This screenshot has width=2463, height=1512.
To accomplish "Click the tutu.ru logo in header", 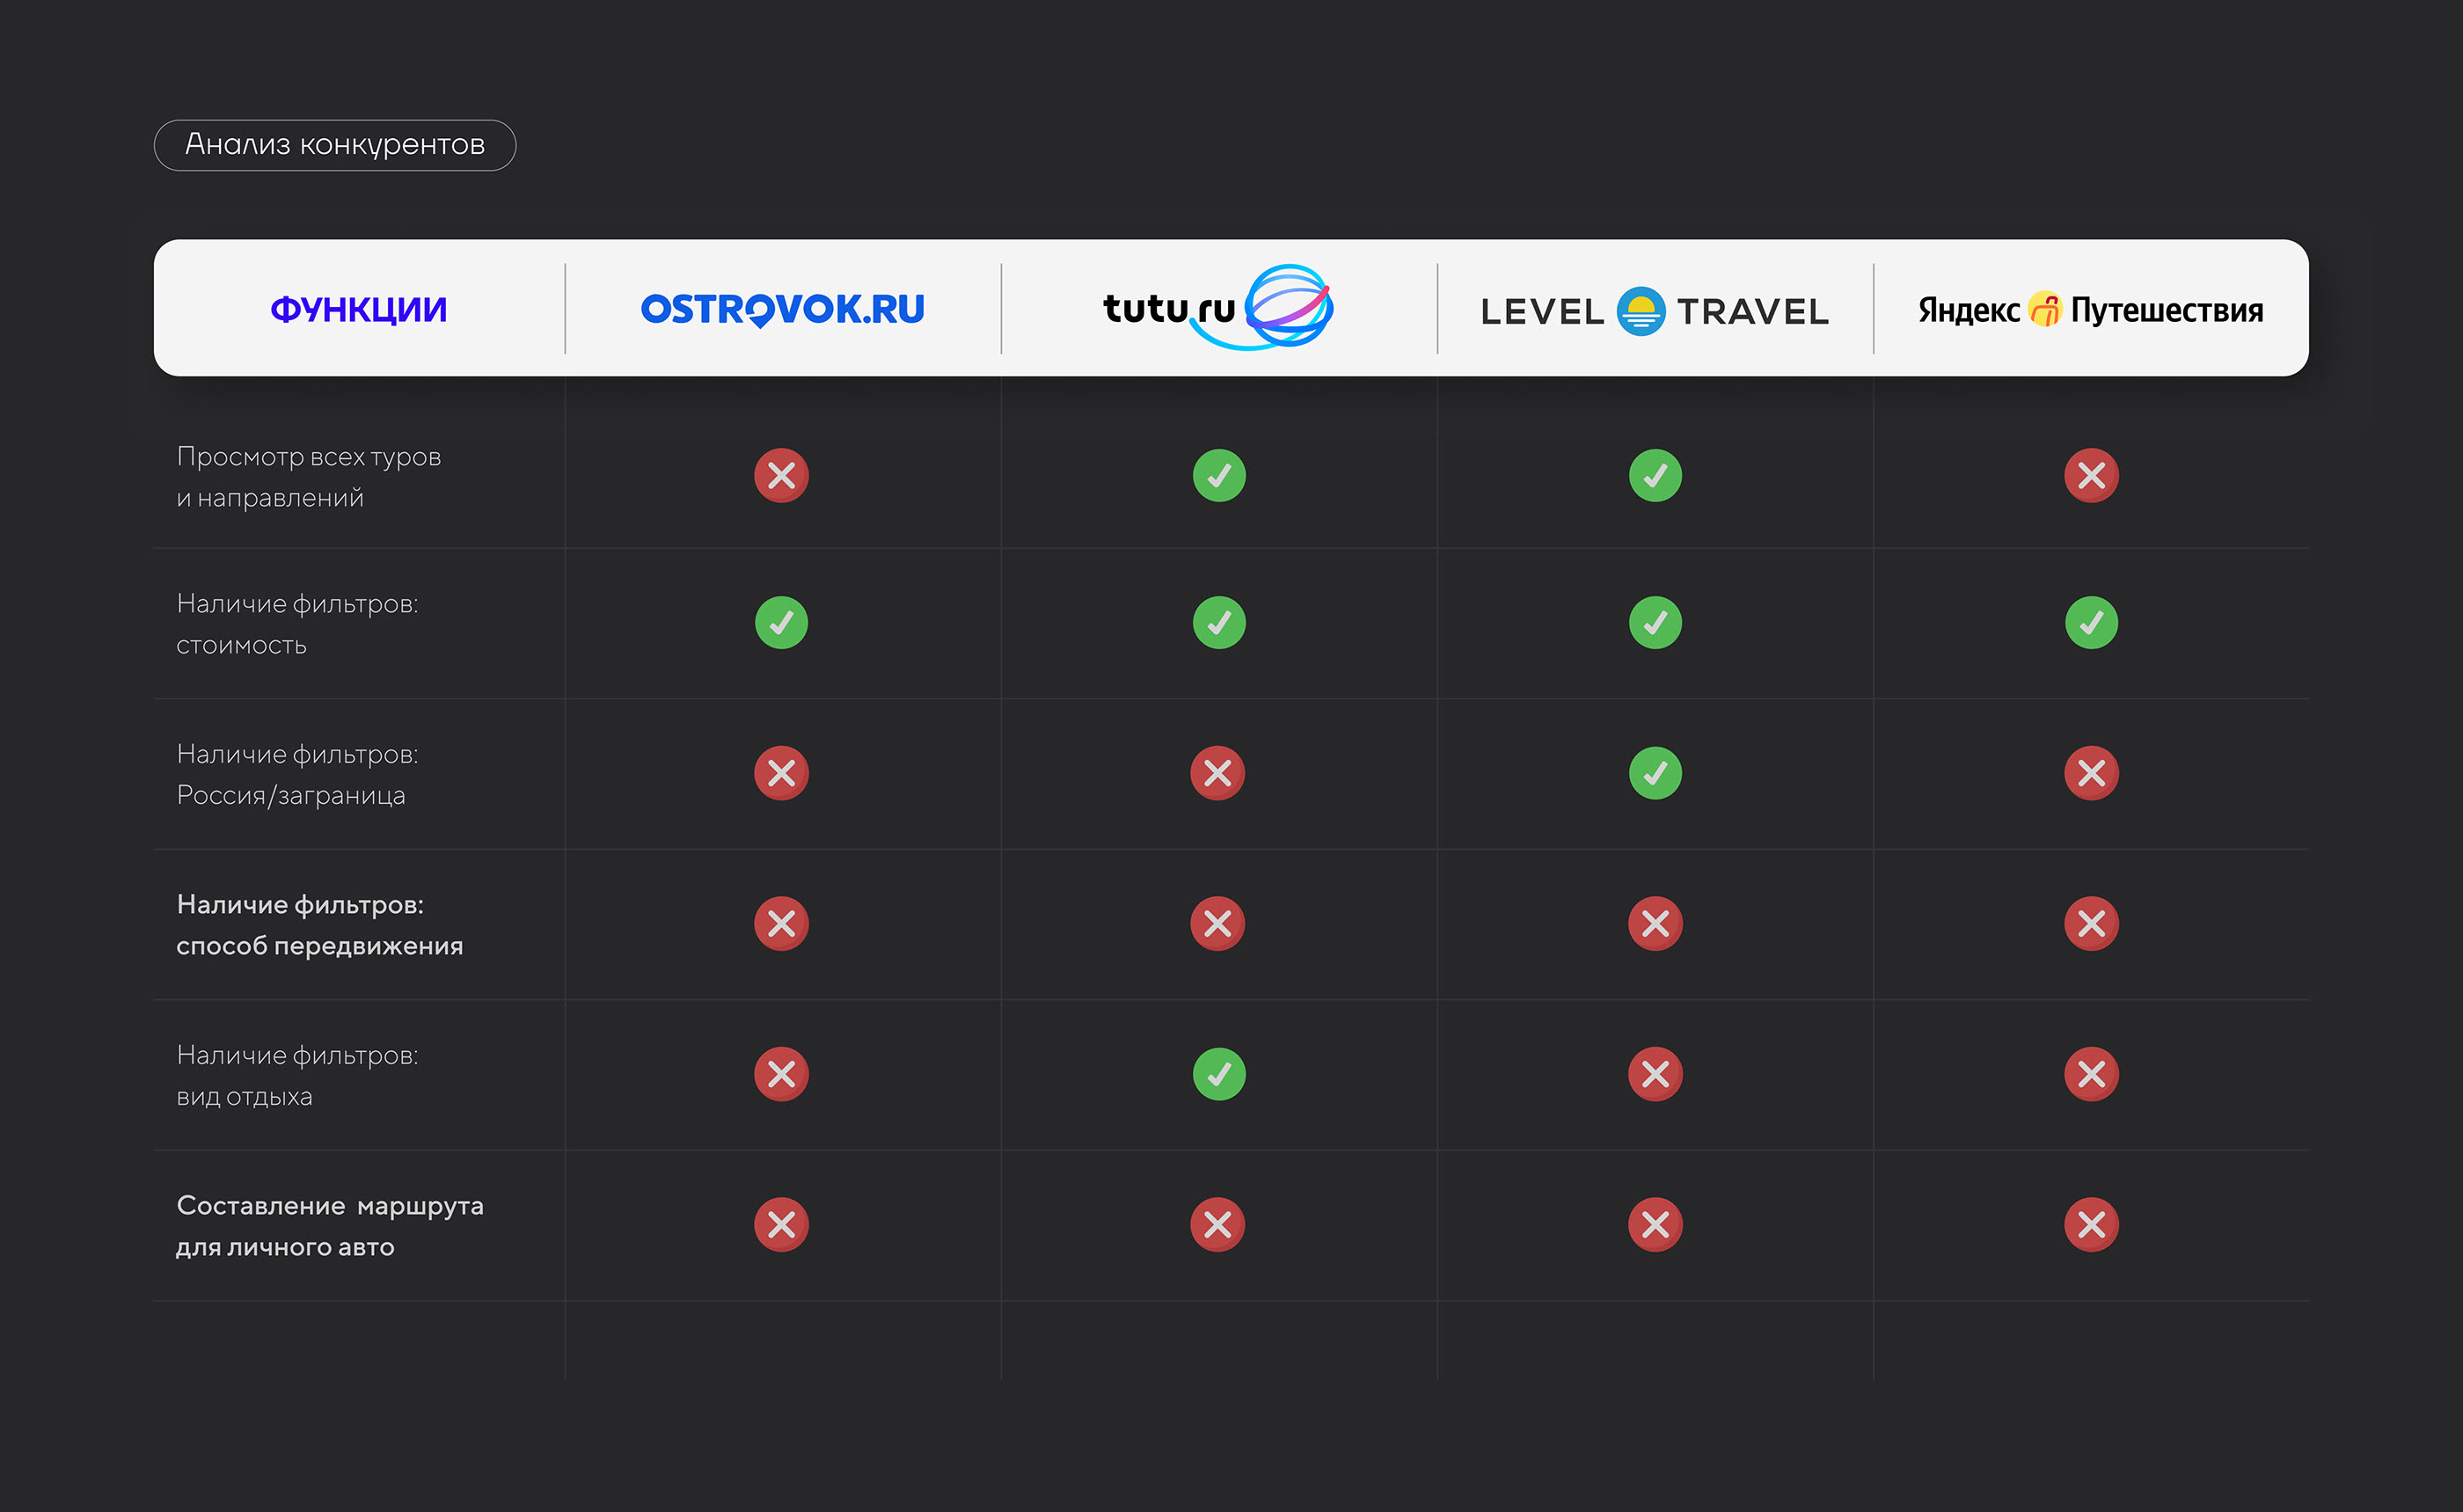I will point(1217,308).
